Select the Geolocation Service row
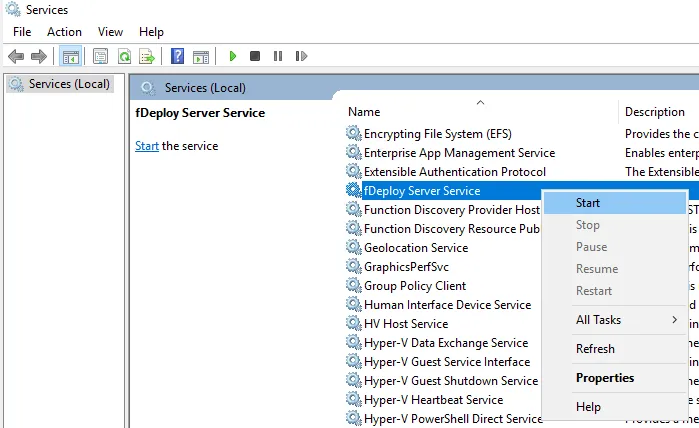This screenshot has height=428, width=699. point(415,247)
